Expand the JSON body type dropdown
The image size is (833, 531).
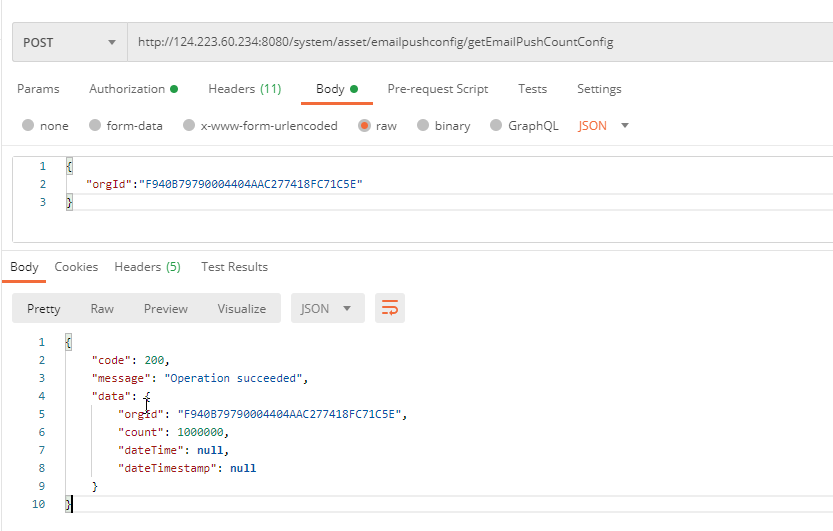coord(604,126)
